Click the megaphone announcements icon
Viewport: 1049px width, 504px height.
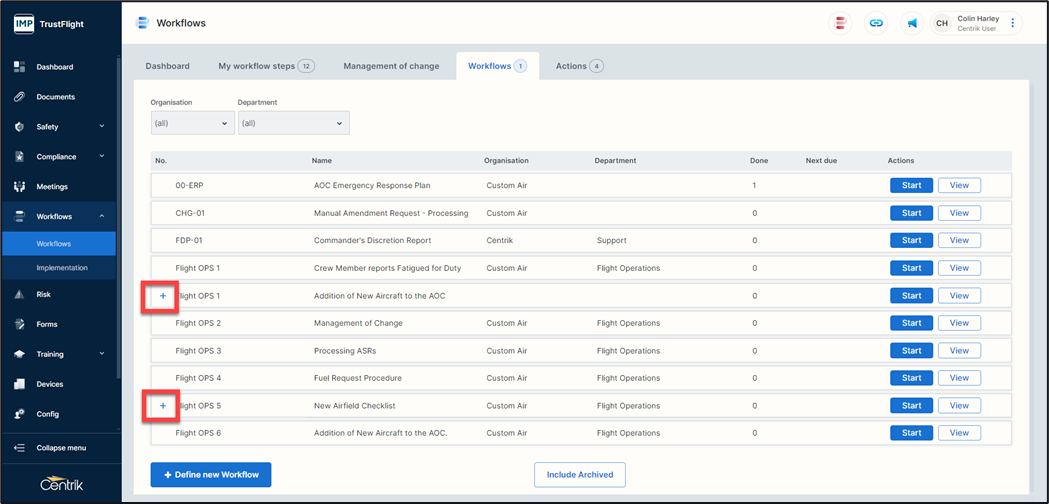pos(912,23)
